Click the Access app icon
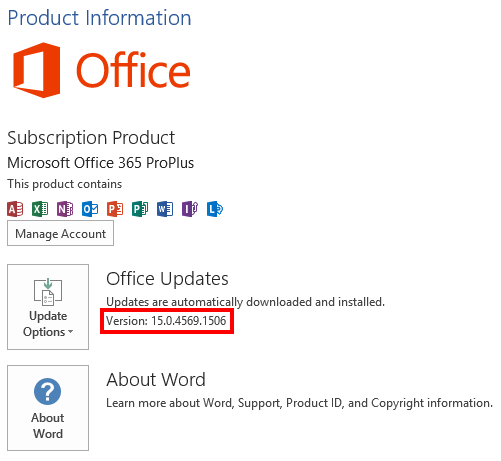 click(x=15, y=209)
